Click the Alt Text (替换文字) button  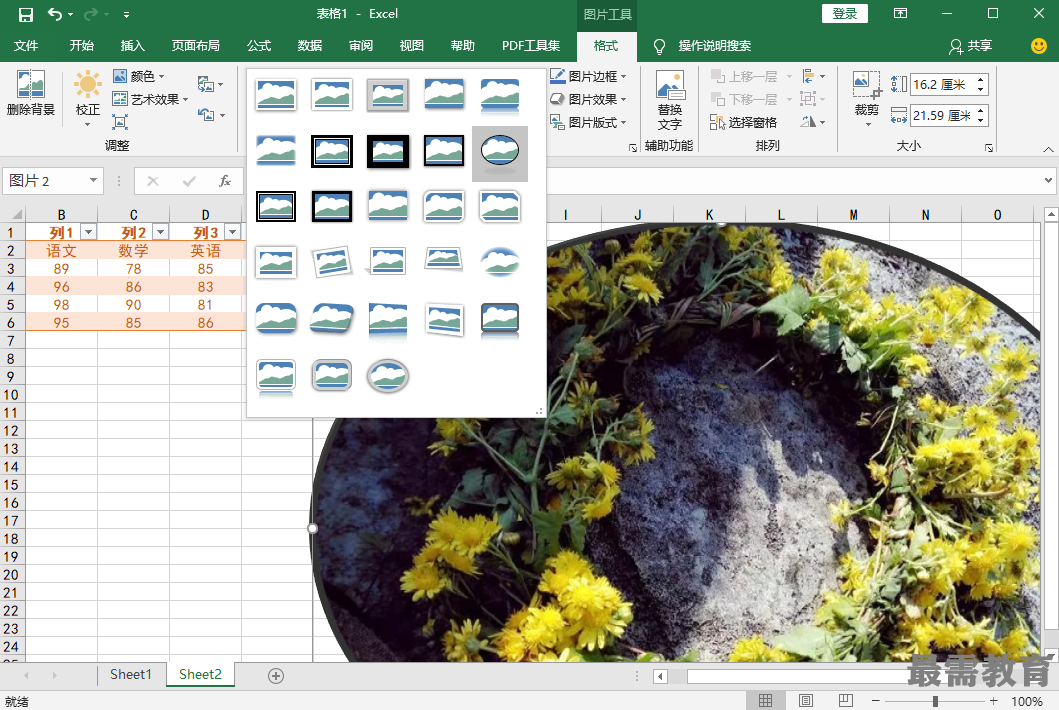pyautogui.click(x=669, y=100)
